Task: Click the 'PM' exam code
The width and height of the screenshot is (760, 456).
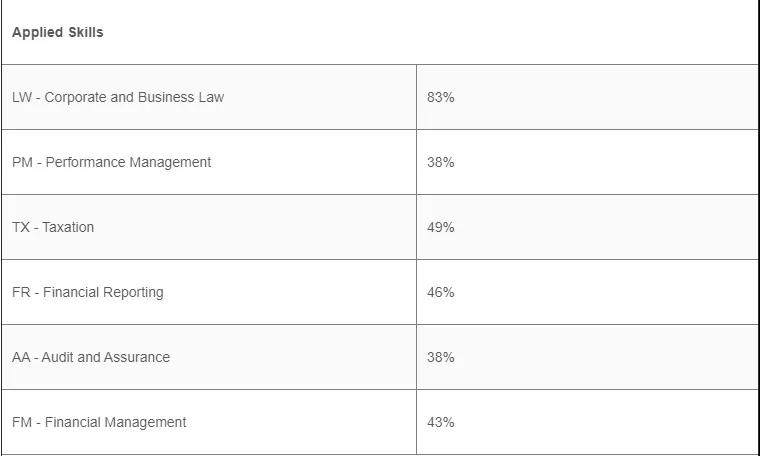Action: pos(22,162)
